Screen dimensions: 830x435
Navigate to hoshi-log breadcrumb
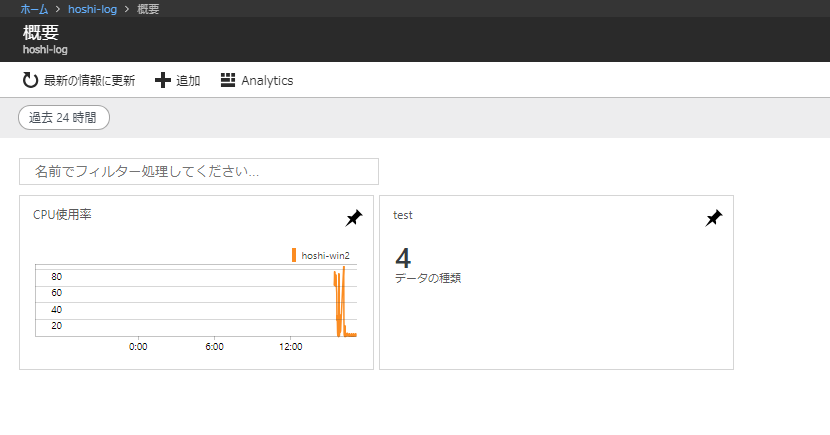click(92, 9)
